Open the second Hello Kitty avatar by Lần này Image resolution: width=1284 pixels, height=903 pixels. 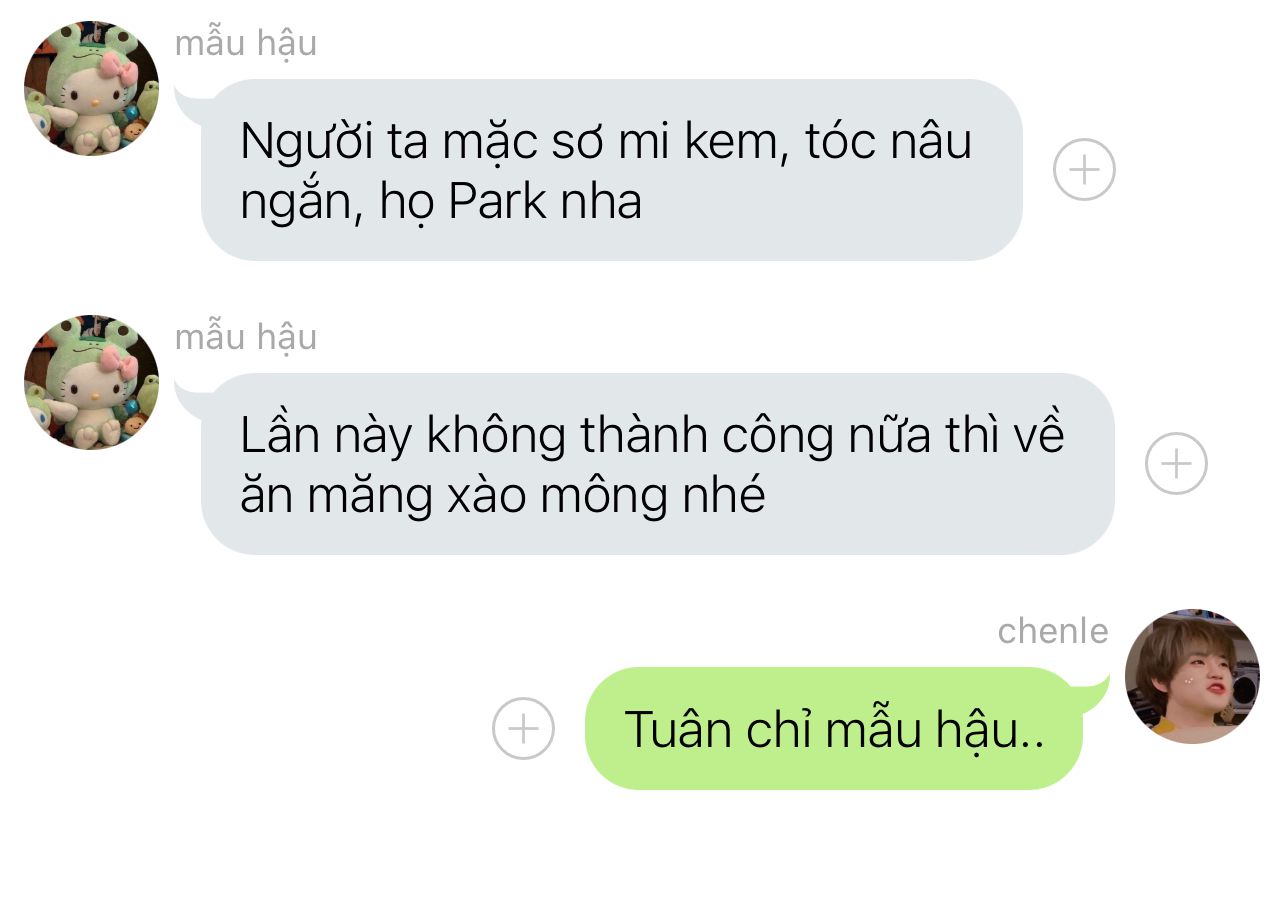pyautogui.click(x=91, y=382)
